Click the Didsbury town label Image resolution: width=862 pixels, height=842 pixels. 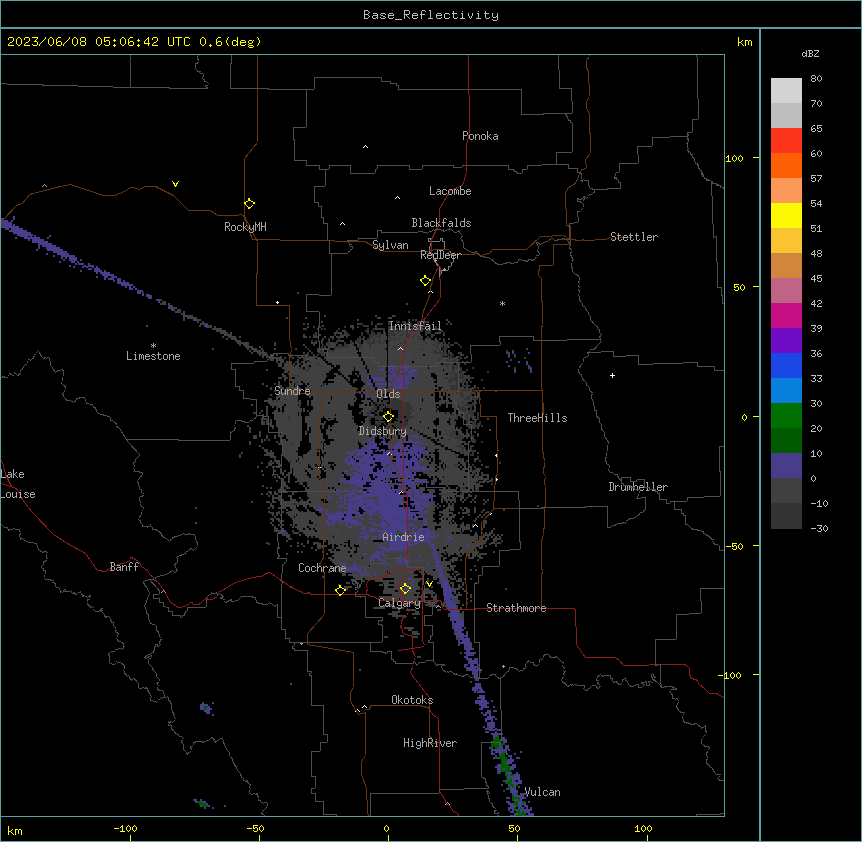click(383, 431)
